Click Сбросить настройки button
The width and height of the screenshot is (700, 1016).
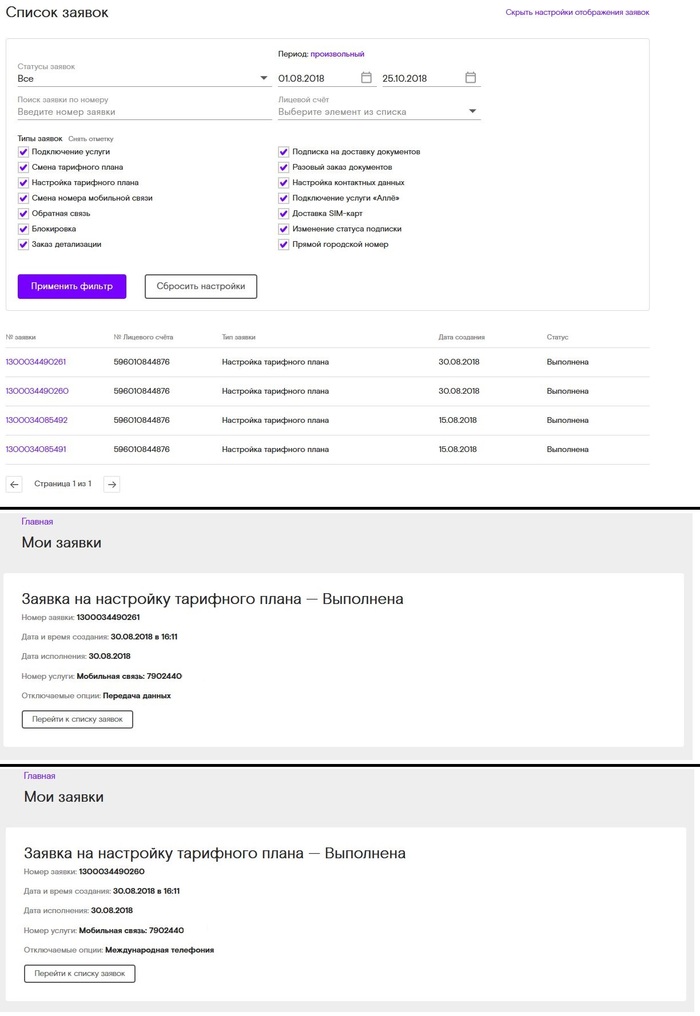(201, 286)
